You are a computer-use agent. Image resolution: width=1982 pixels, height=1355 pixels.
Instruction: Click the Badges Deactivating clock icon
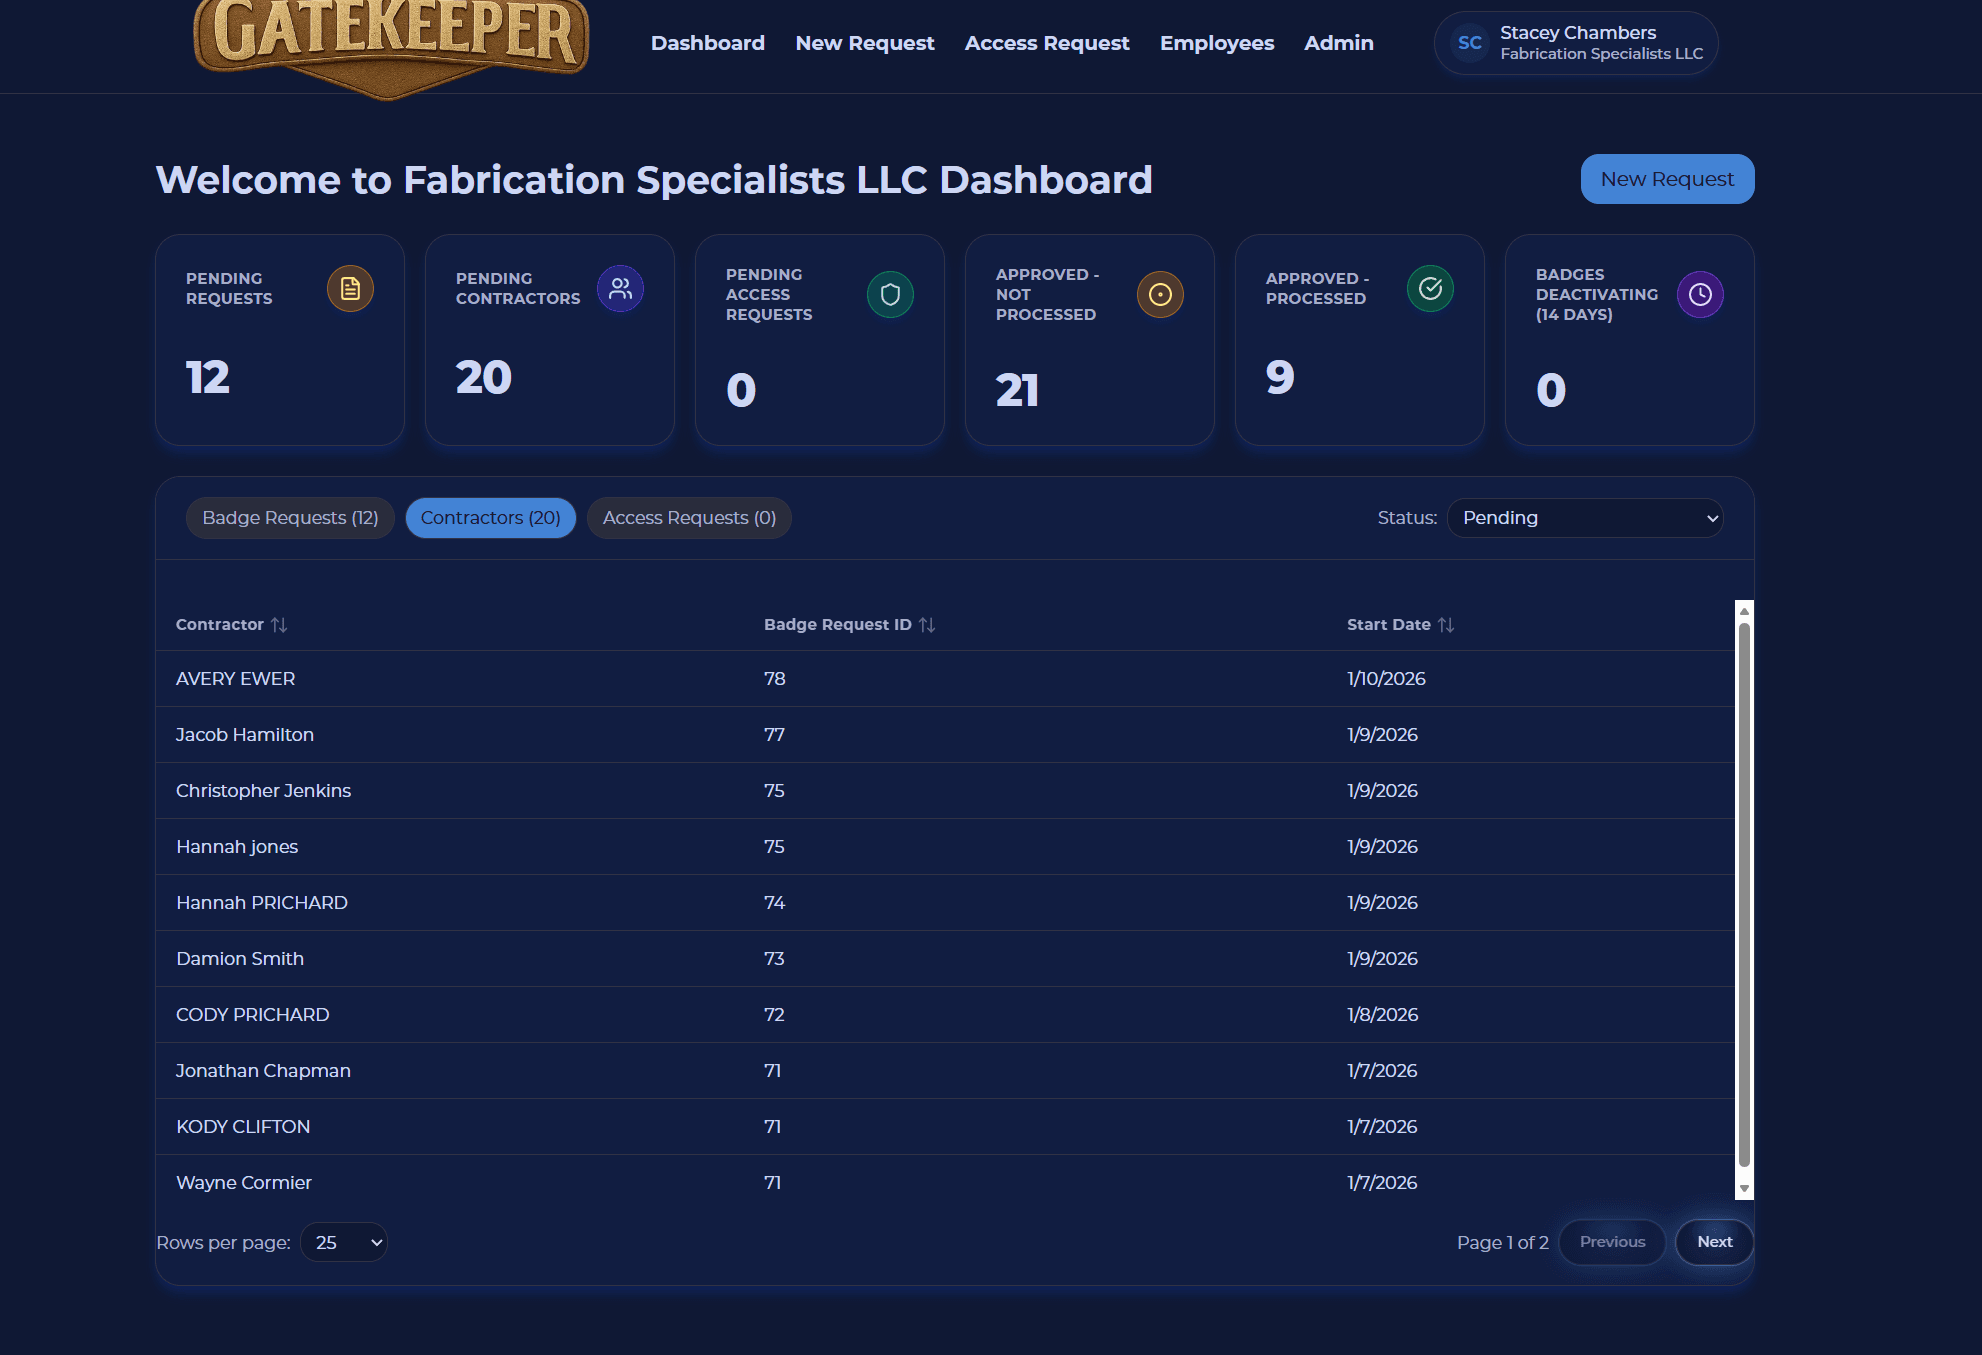pos(1700,295)
